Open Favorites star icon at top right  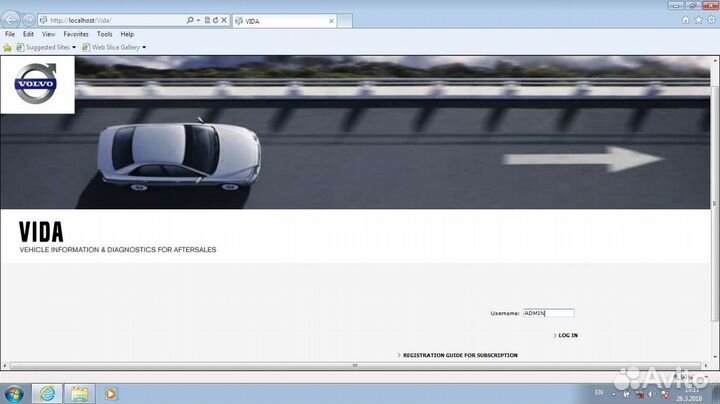click(x=698, y=20)
